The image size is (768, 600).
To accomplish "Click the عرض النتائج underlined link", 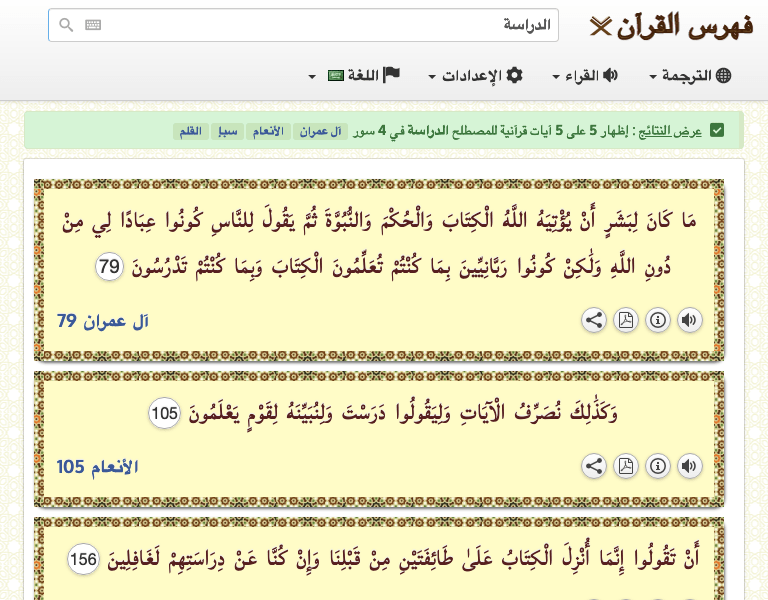I will (x=670, y=131).
